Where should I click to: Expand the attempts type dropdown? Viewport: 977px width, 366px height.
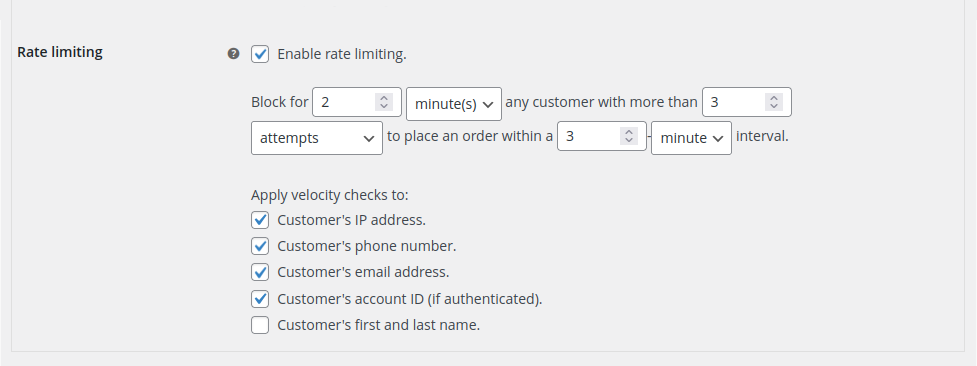coord(317,138)
